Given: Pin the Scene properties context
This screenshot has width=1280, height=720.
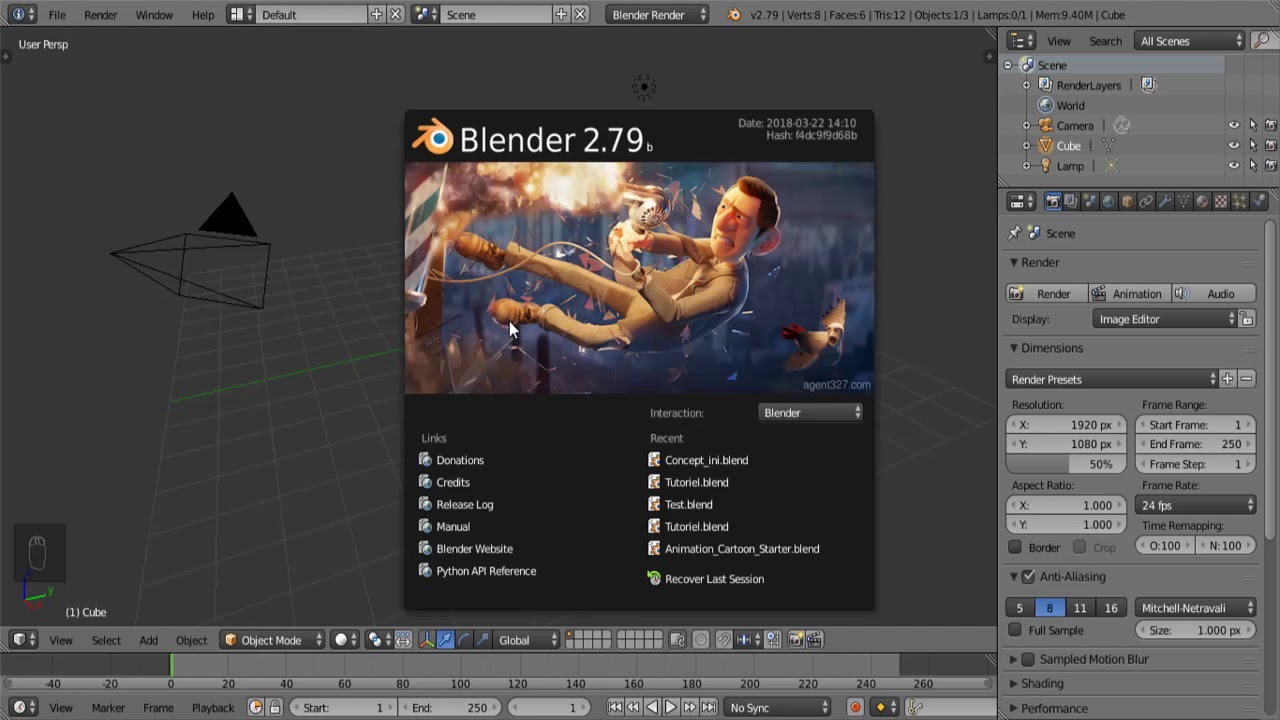Looking at the screenshot, I should pyautogui.click(x=1014, y=233).
